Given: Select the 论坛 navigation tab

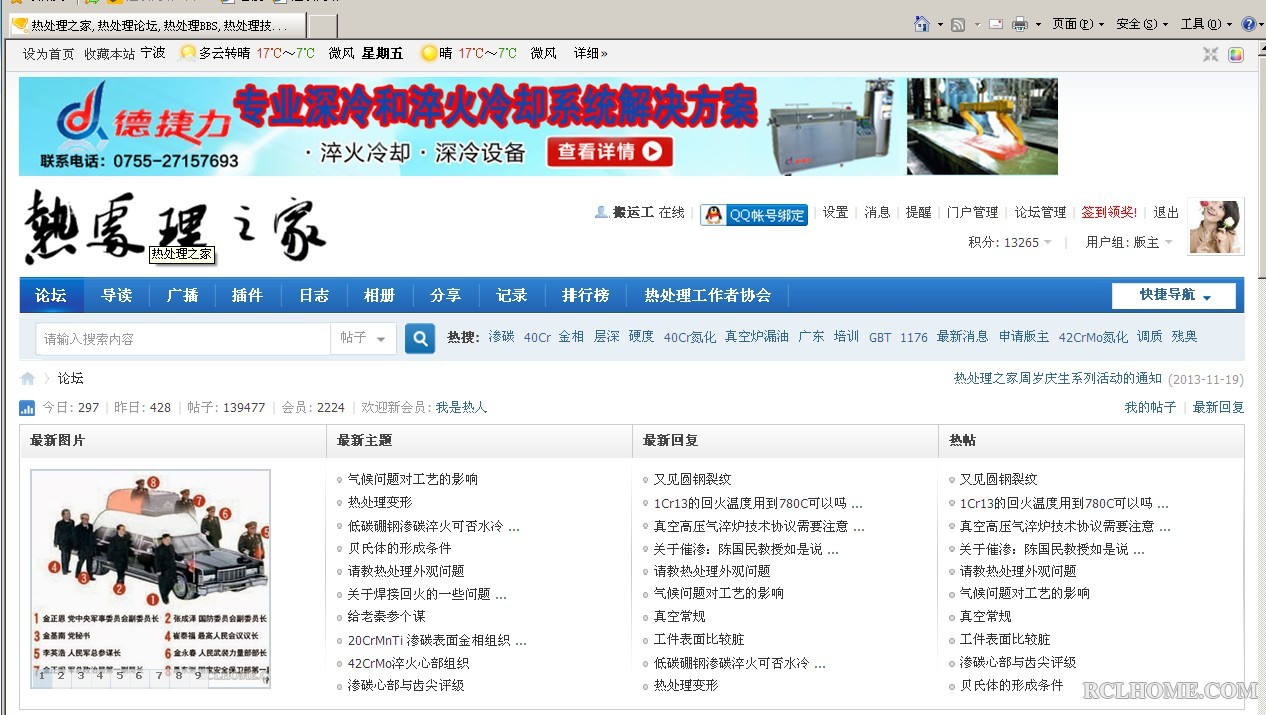Looking at the screenshot, I should [x=51, y=295].
